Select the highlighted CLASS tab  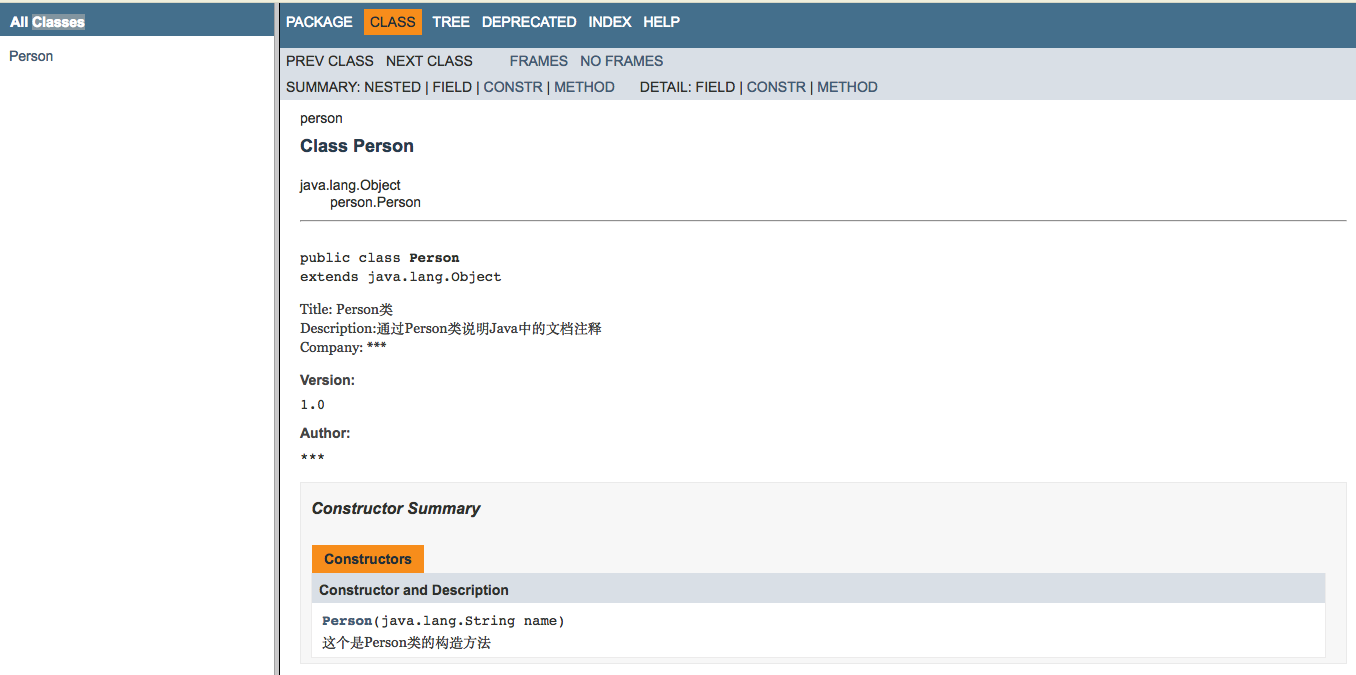[392, 22]
